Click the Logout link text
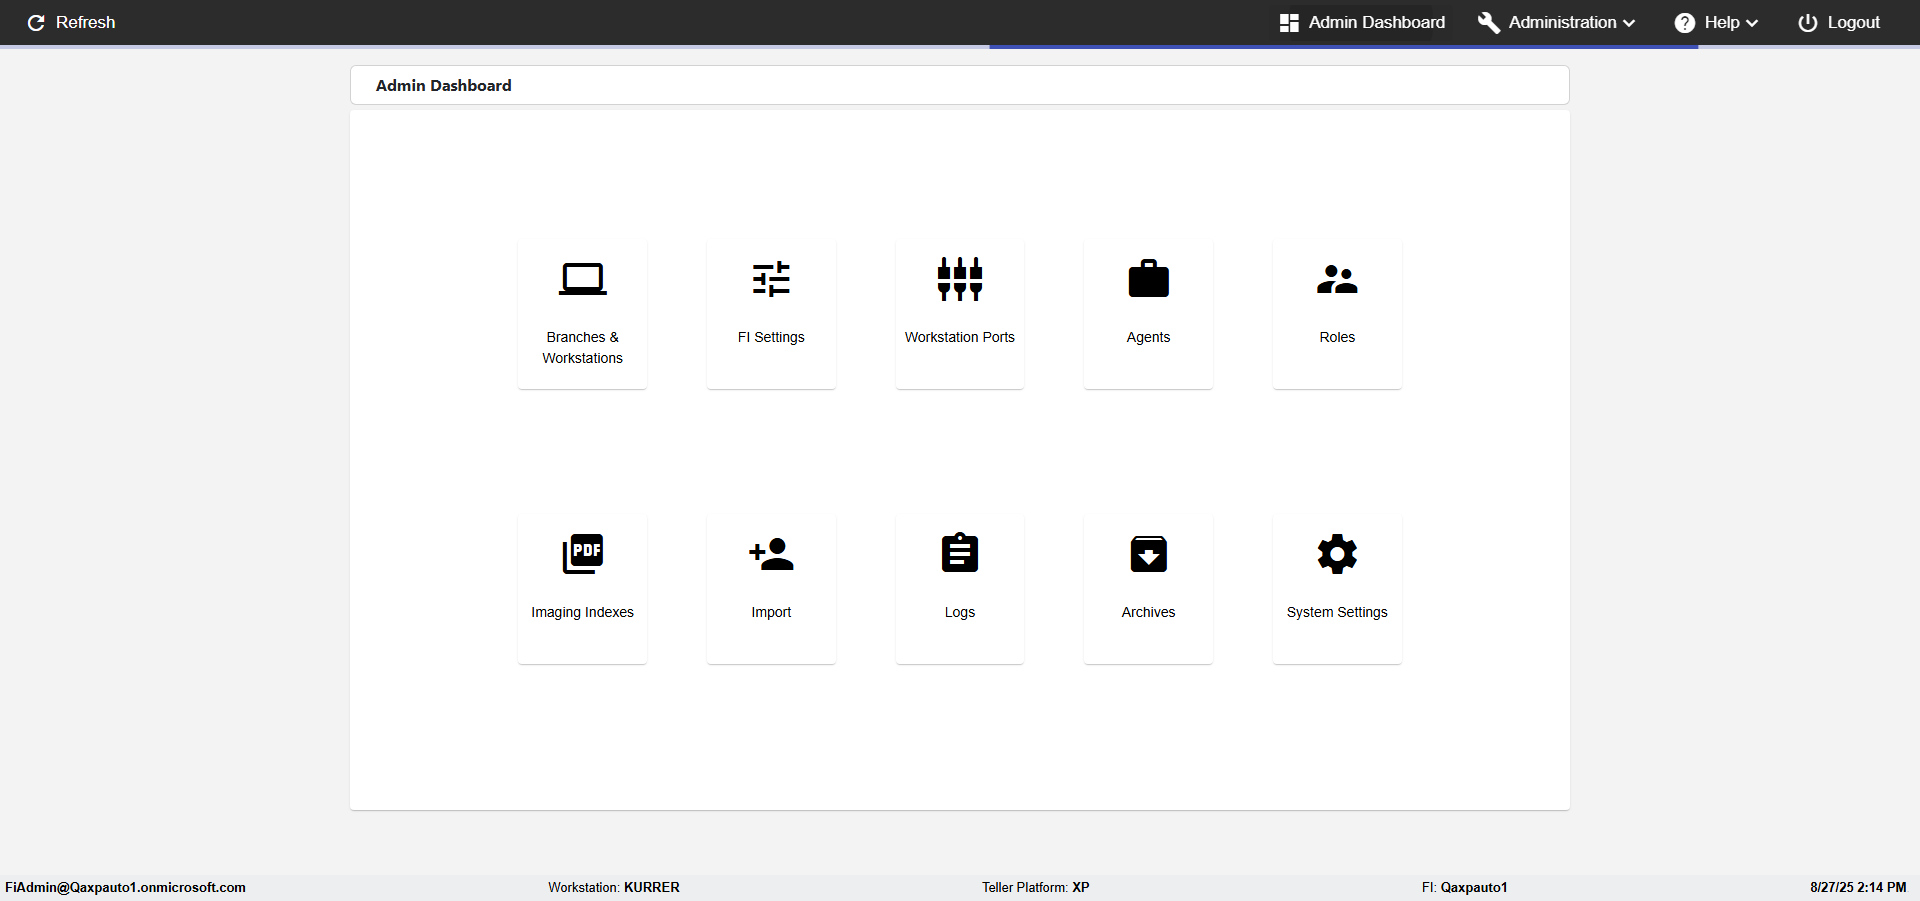 (x=1854, y=22)
